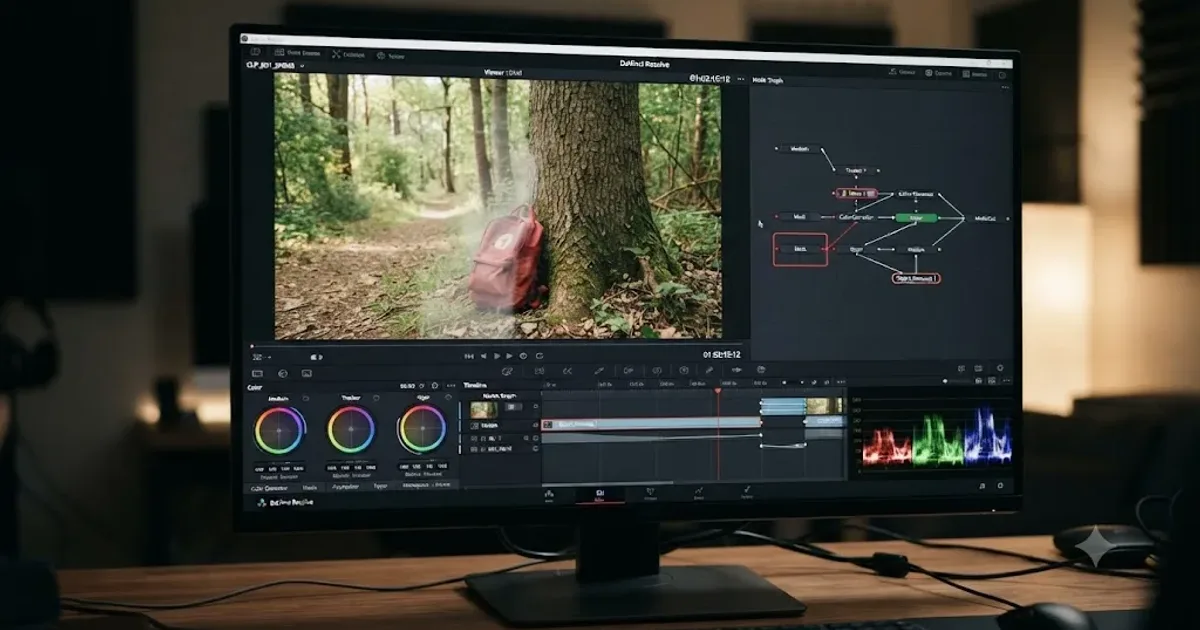
Task: Click the RGB parade scope display
Action: coord(935,435)
